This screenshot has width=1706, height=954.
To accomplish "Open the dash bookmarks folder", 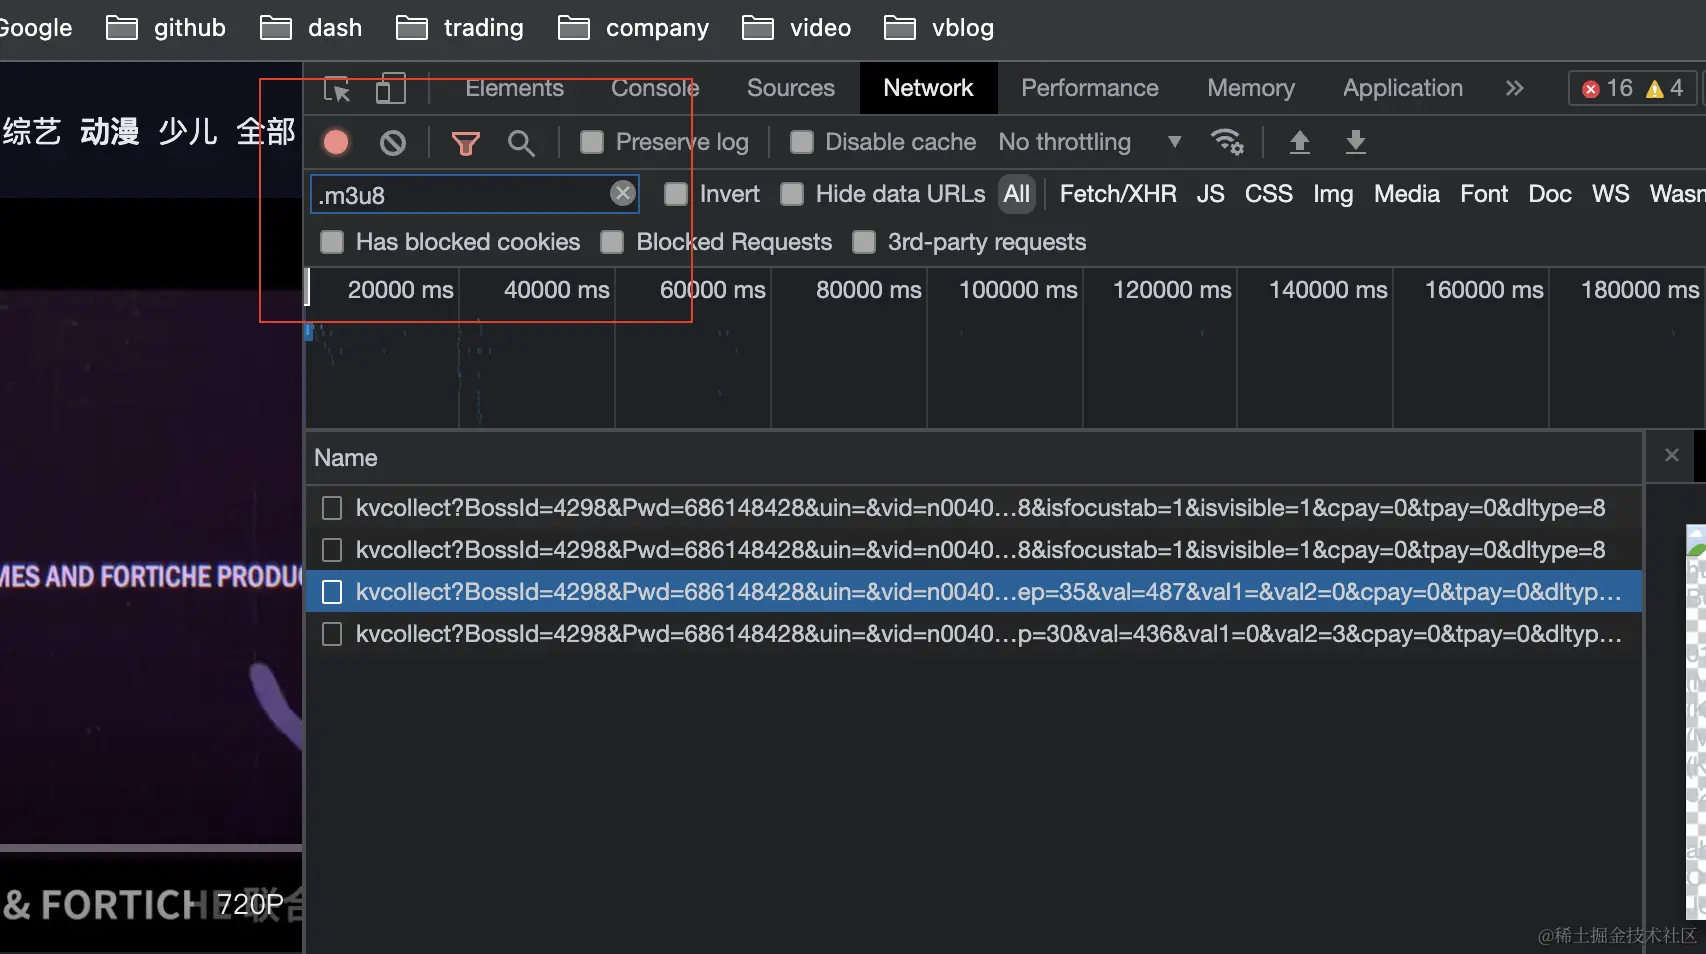I will [311, 28].
